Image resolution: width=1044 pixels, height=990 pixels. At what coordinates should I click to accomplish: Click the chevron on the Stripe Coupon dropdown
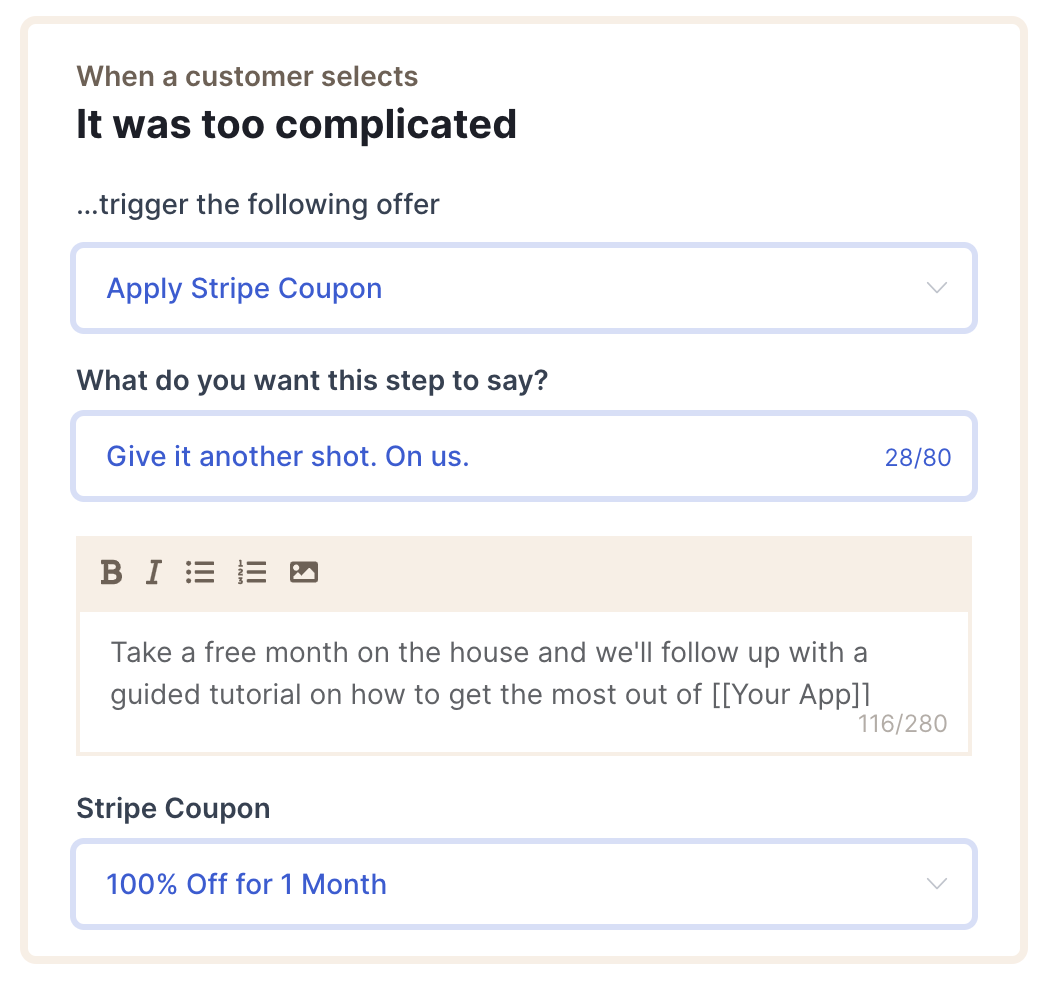[937, 884]
